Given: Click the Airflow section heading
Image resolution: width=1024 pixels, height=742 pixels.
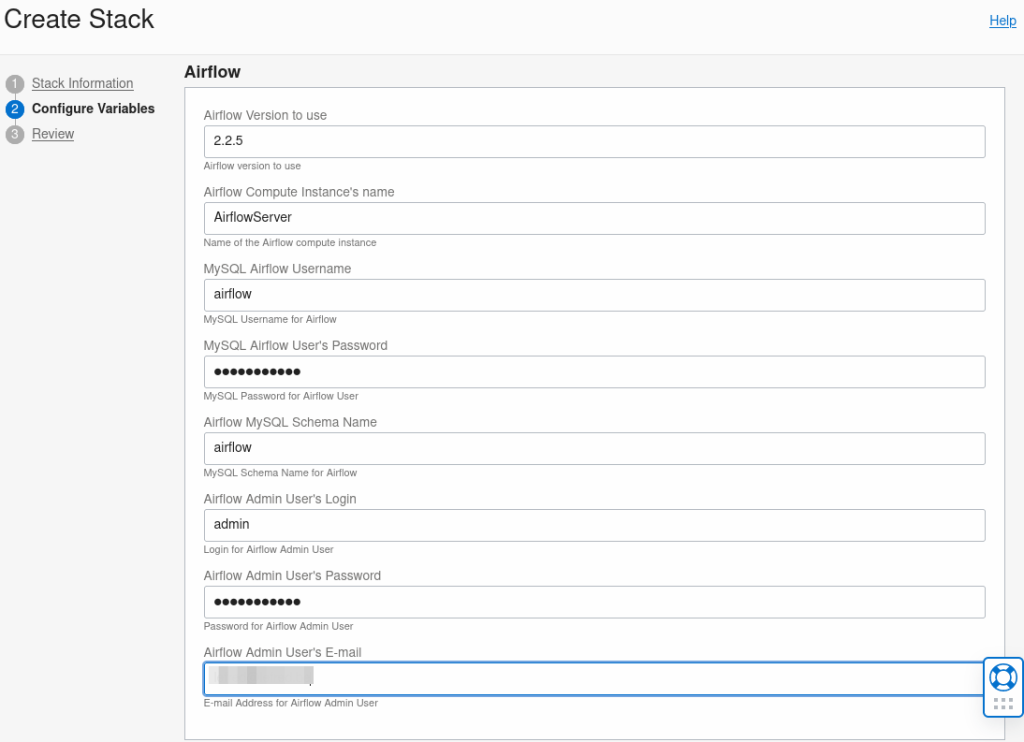Looking at the screenshot, I should (x=212, y=72).
